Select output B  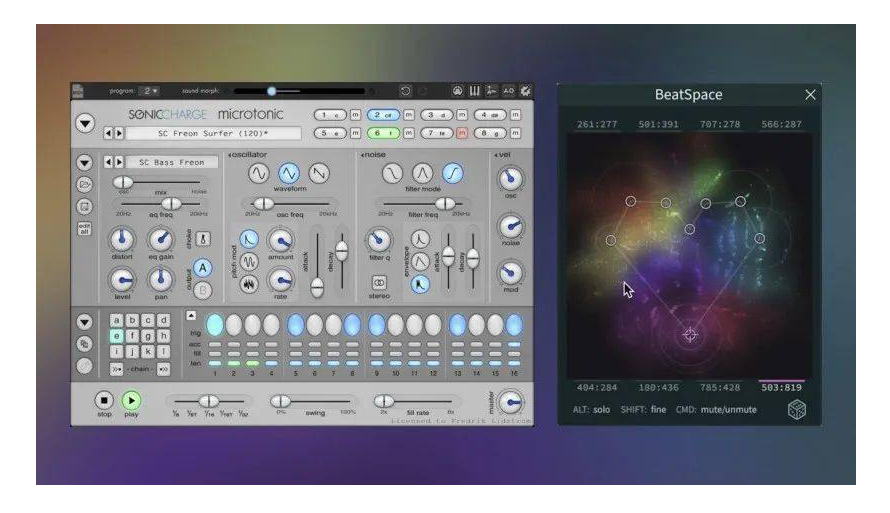pos(203,290)
